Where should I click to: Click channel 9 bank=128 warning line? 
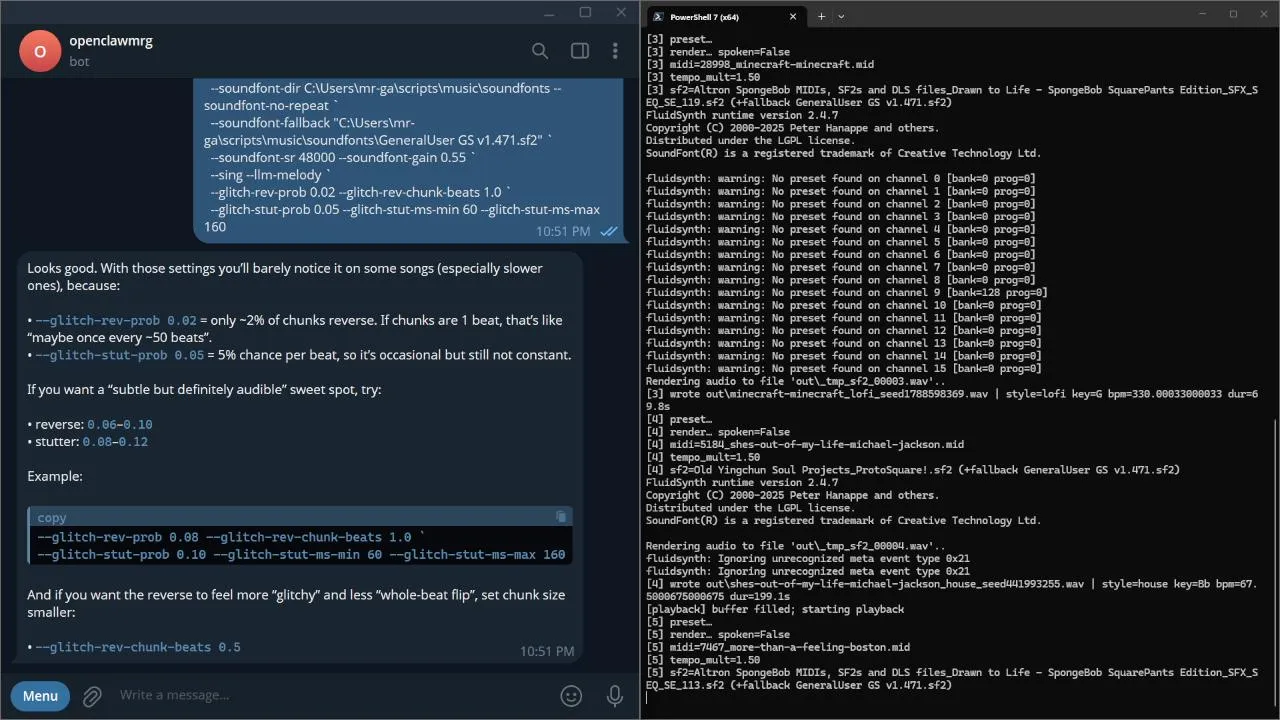coord(847,293)
